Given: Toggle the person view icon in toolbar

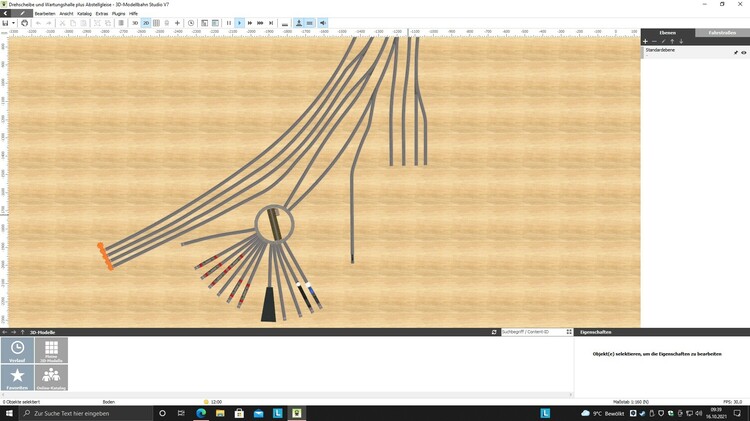Looking at the screenshot, I should click(x=299, y=23).
